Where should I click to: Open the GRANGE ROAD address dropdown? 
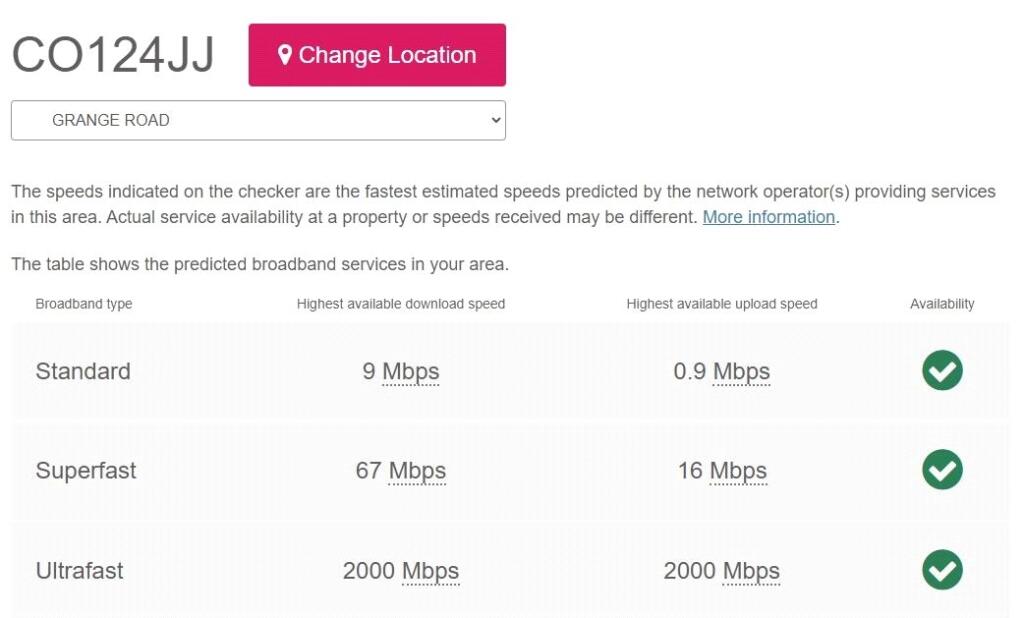tap(258, 120)
